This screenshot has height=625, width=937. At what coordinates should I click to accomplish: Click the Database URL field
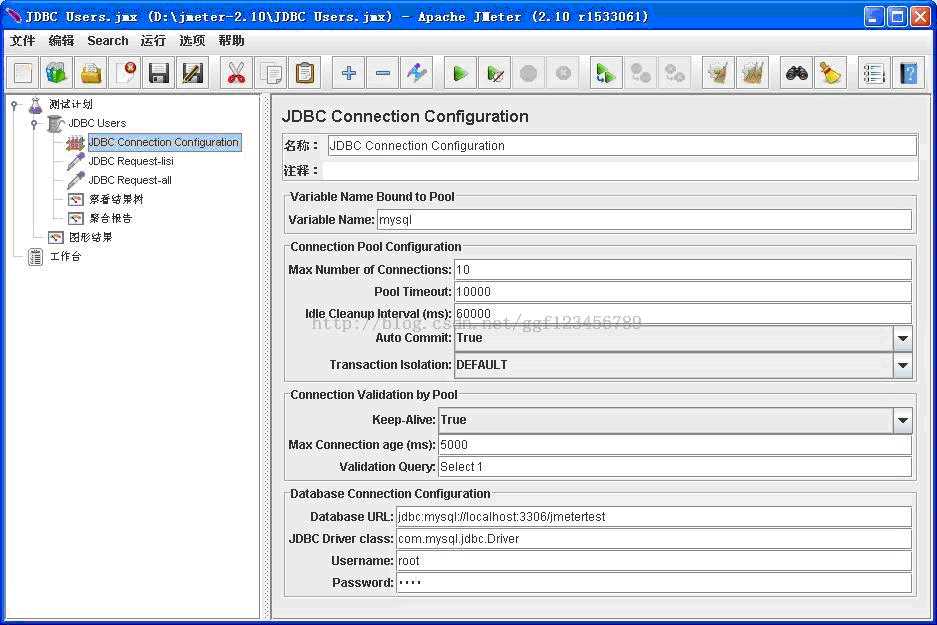click(654, 517)
